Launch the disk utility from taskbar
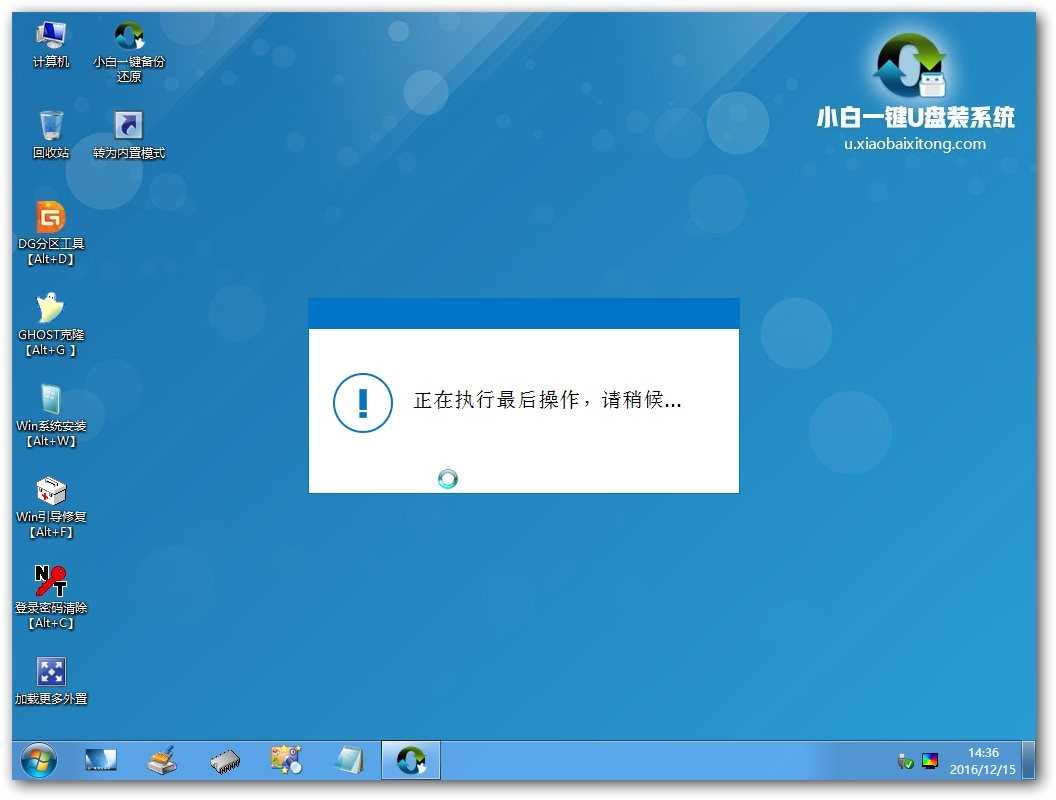The height and width of the screenshot is (800, 1056). coord(162,760)
